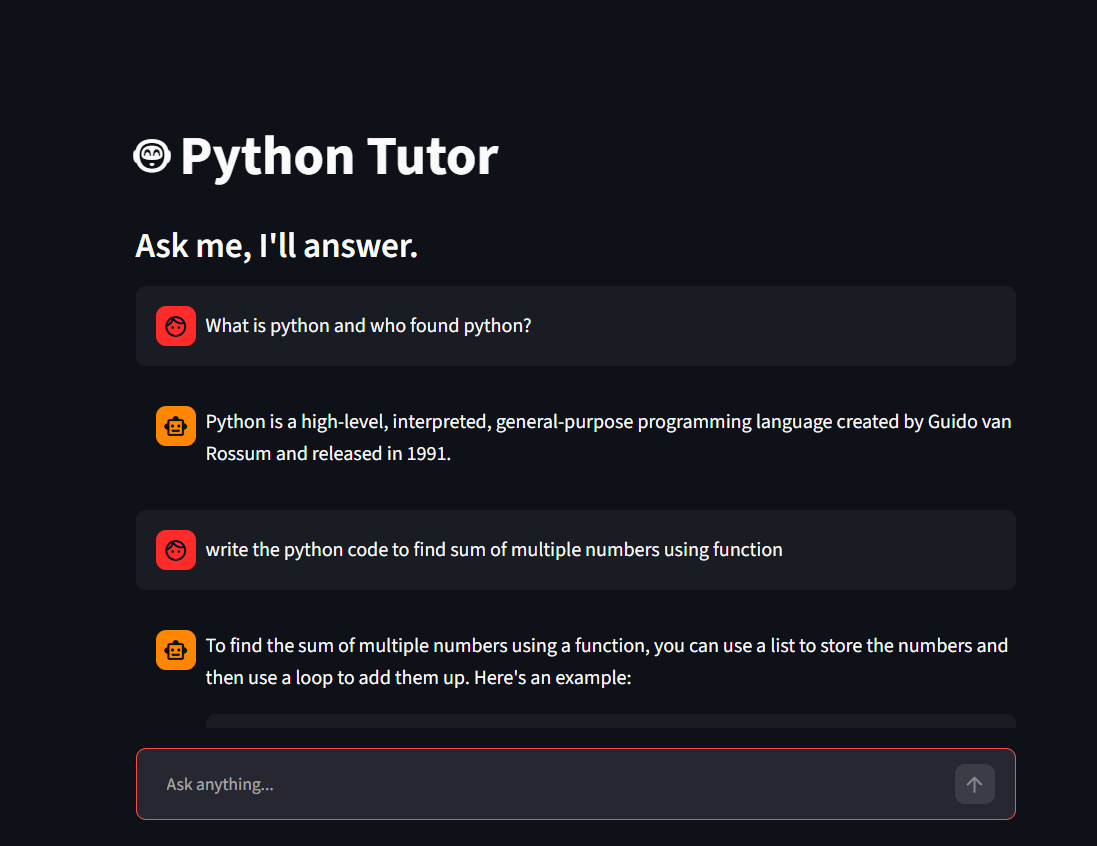Click the reply text "To find the sum of multiple numbers"

607,661
